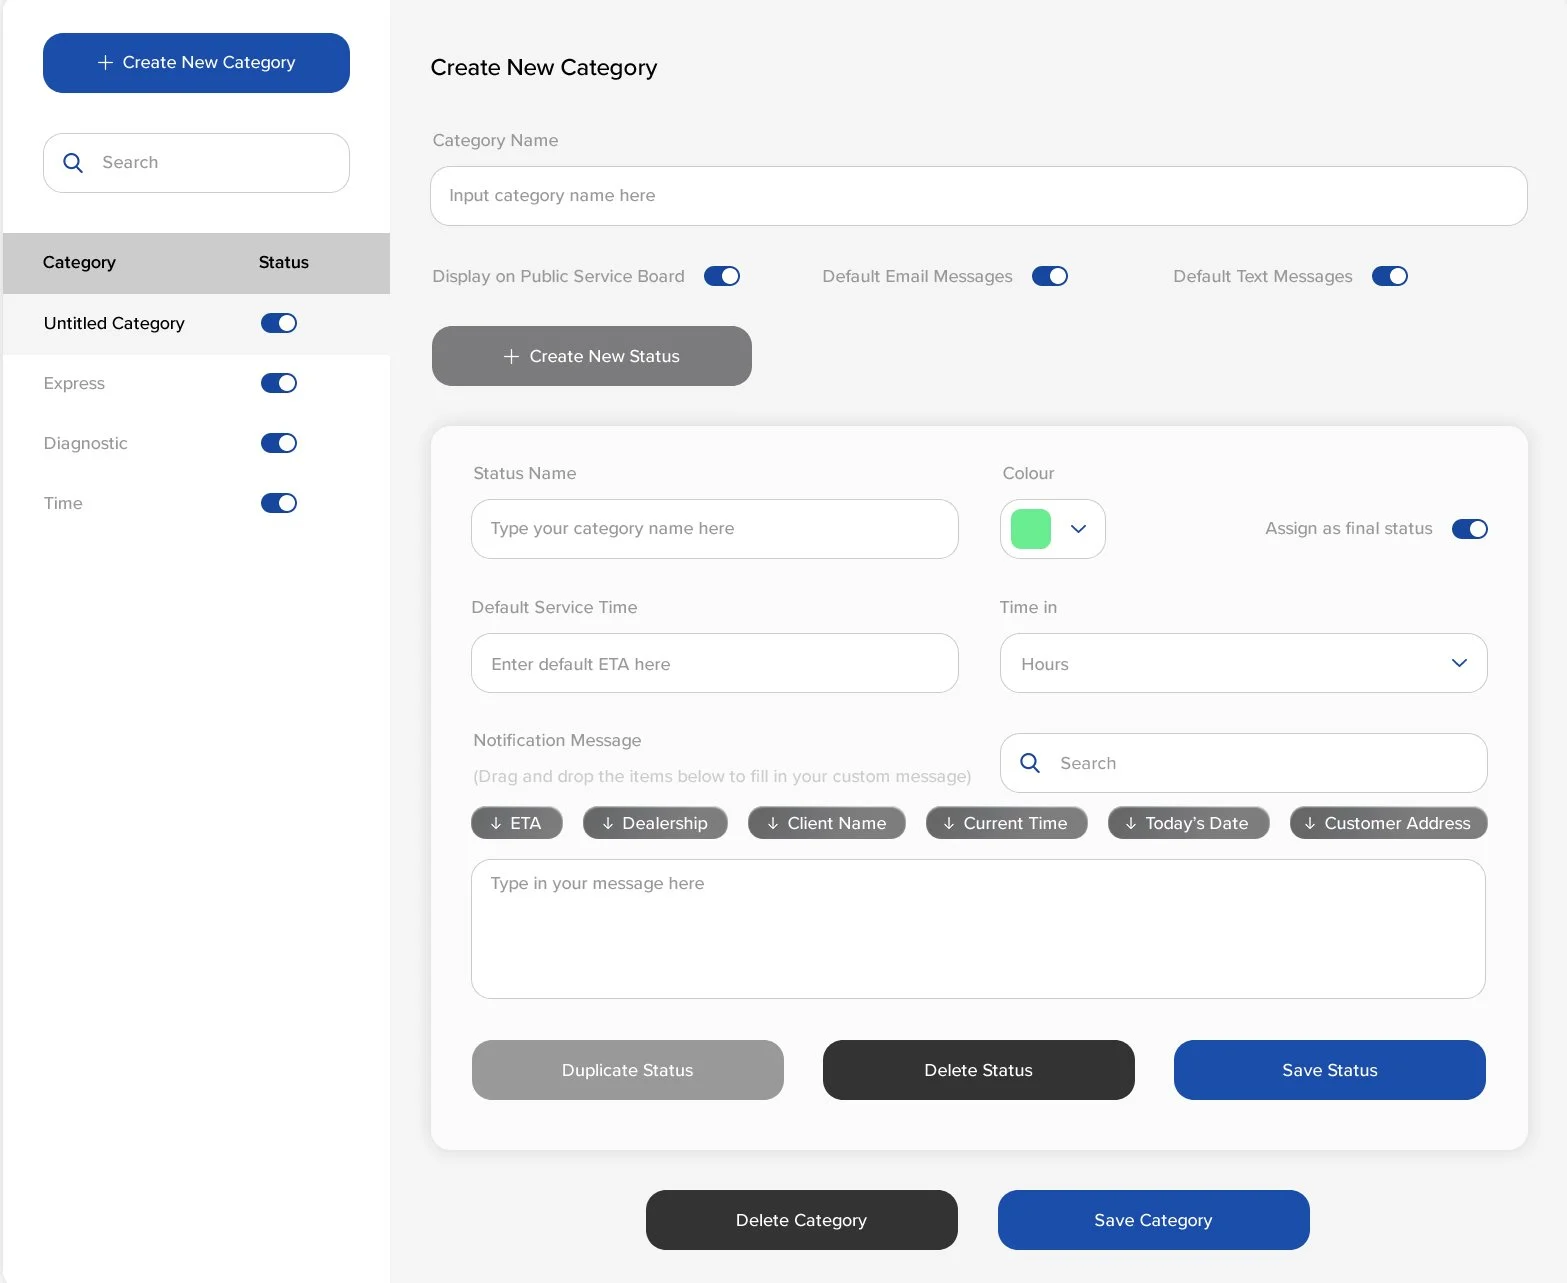Open the Time category
The image size is (1567, 1283).
(x=63, y=503)
